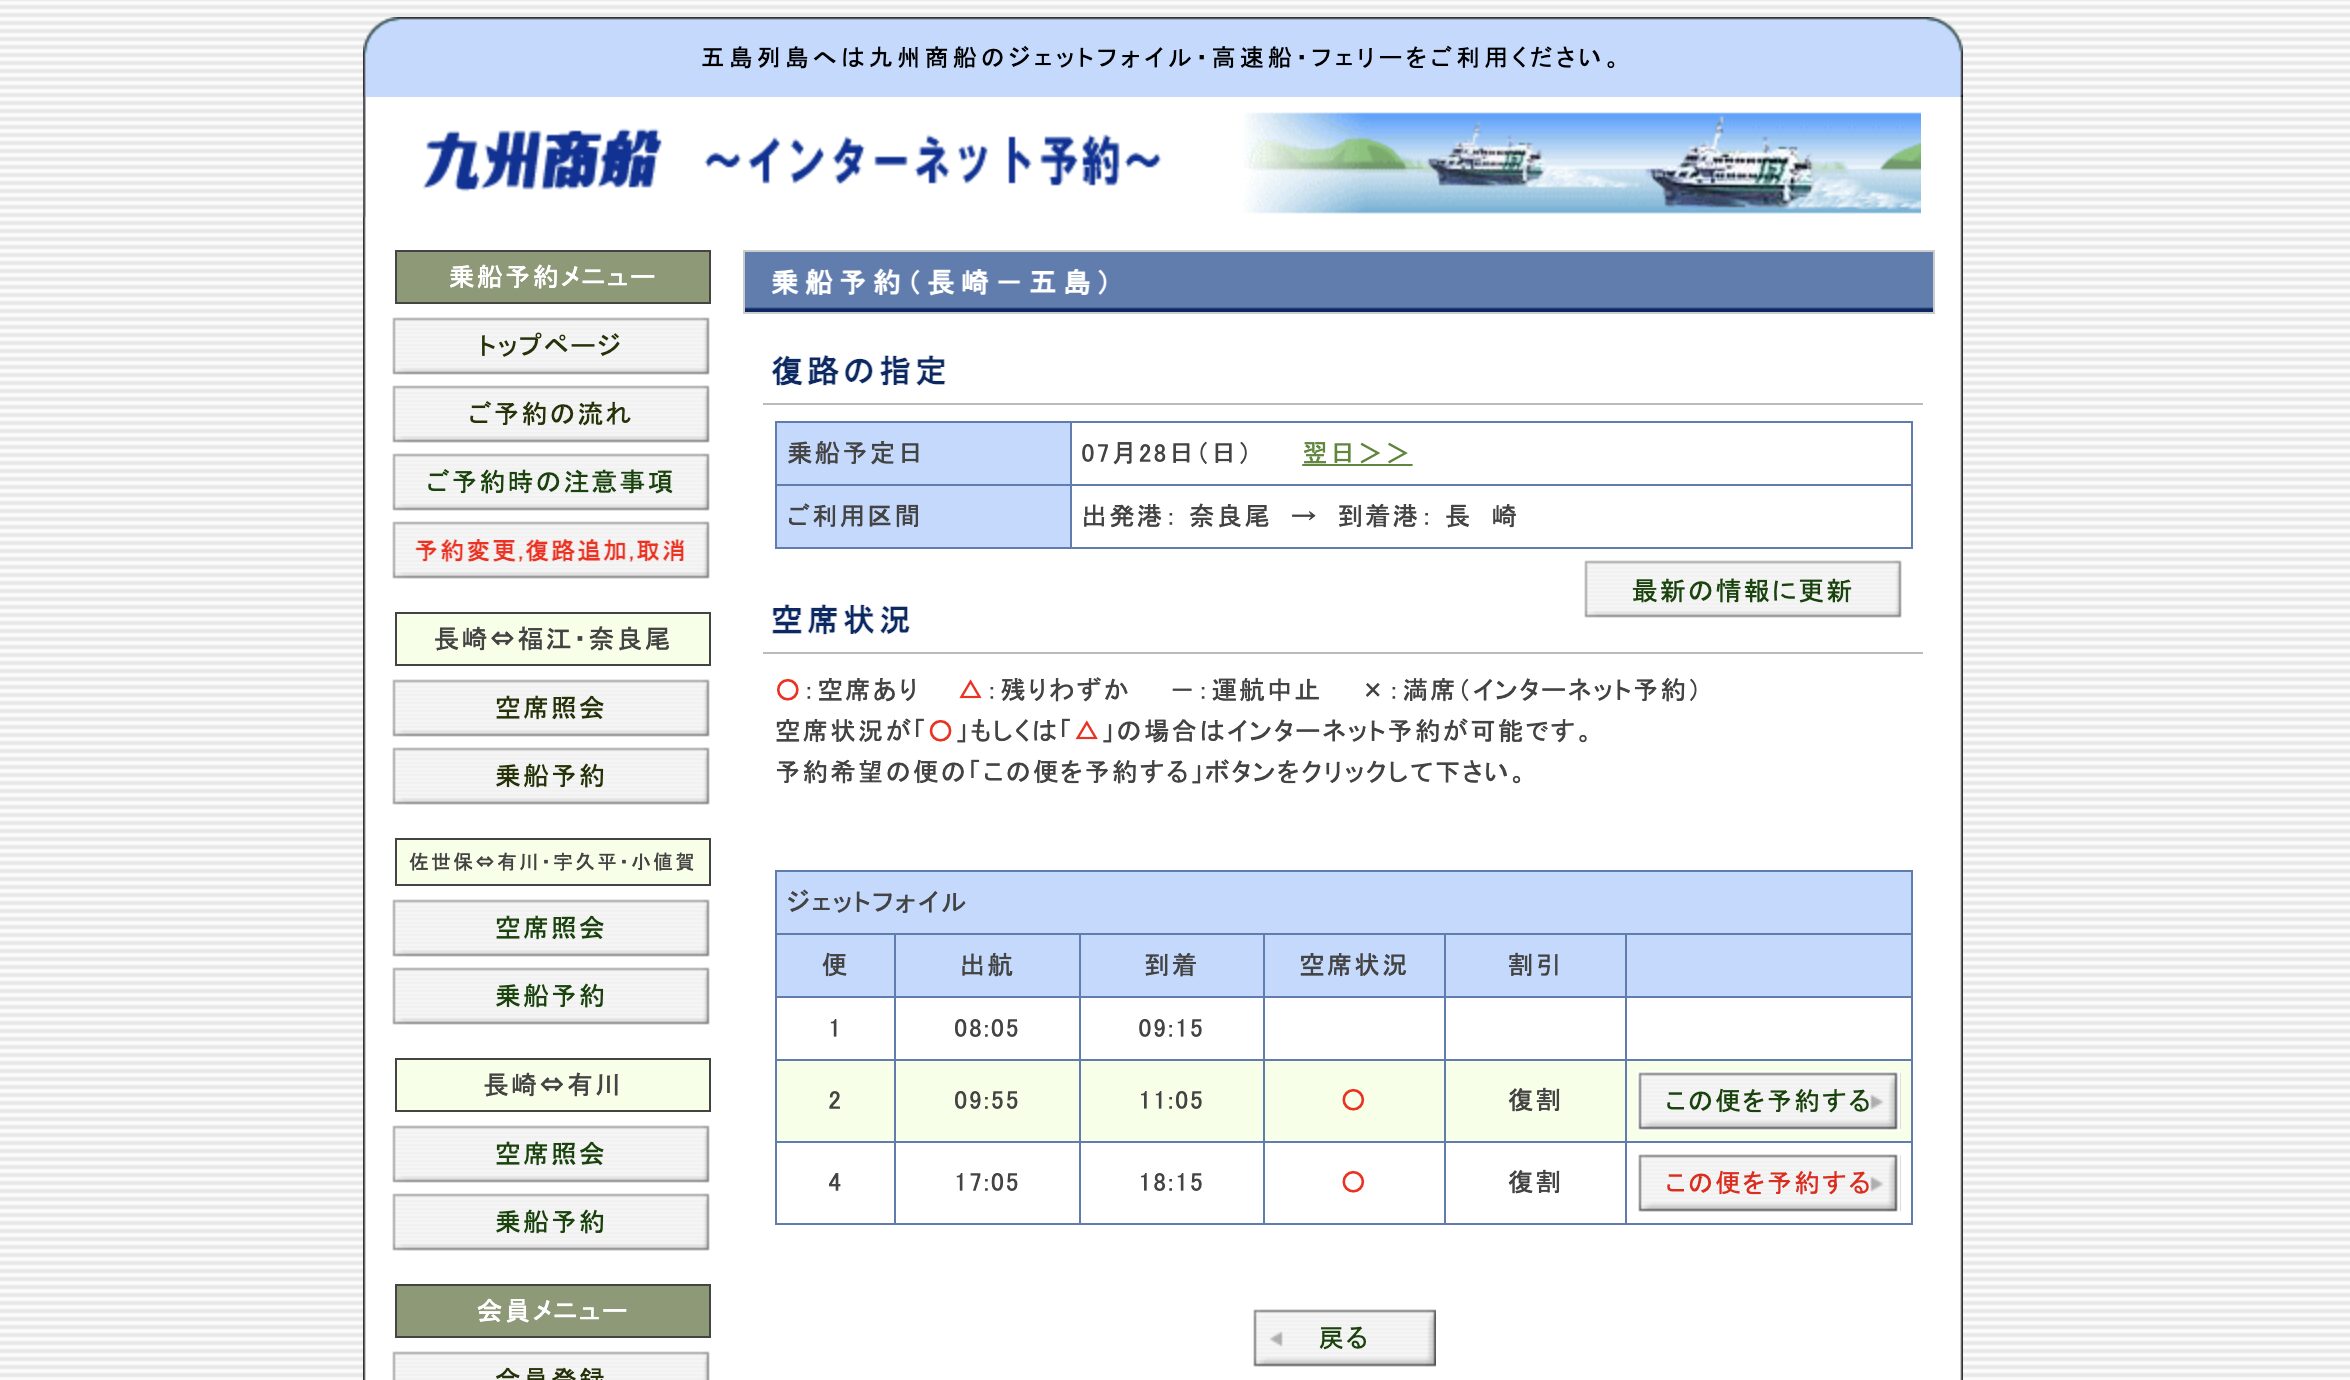
Task: Open 予約変更,復路追加,取消 menu item
Action: [551, 550]
